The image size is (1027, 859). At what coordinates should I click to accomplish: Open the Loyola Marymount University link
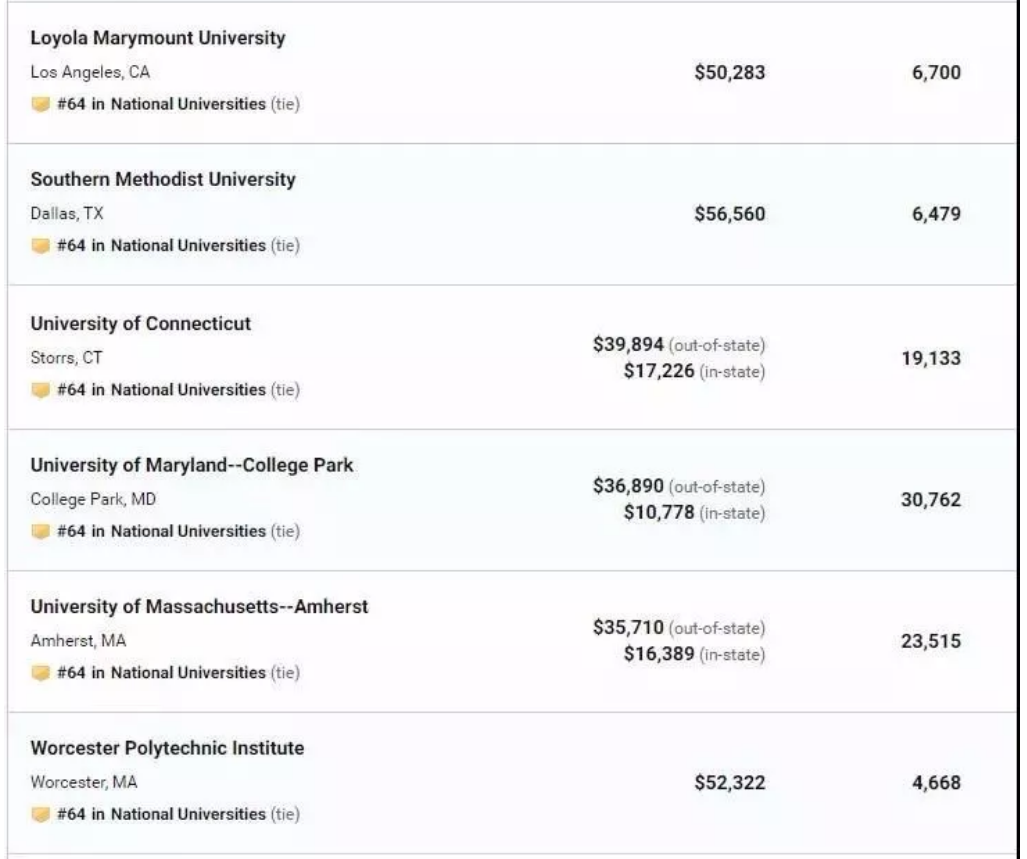pyautogui.click(x=157, y=38)
